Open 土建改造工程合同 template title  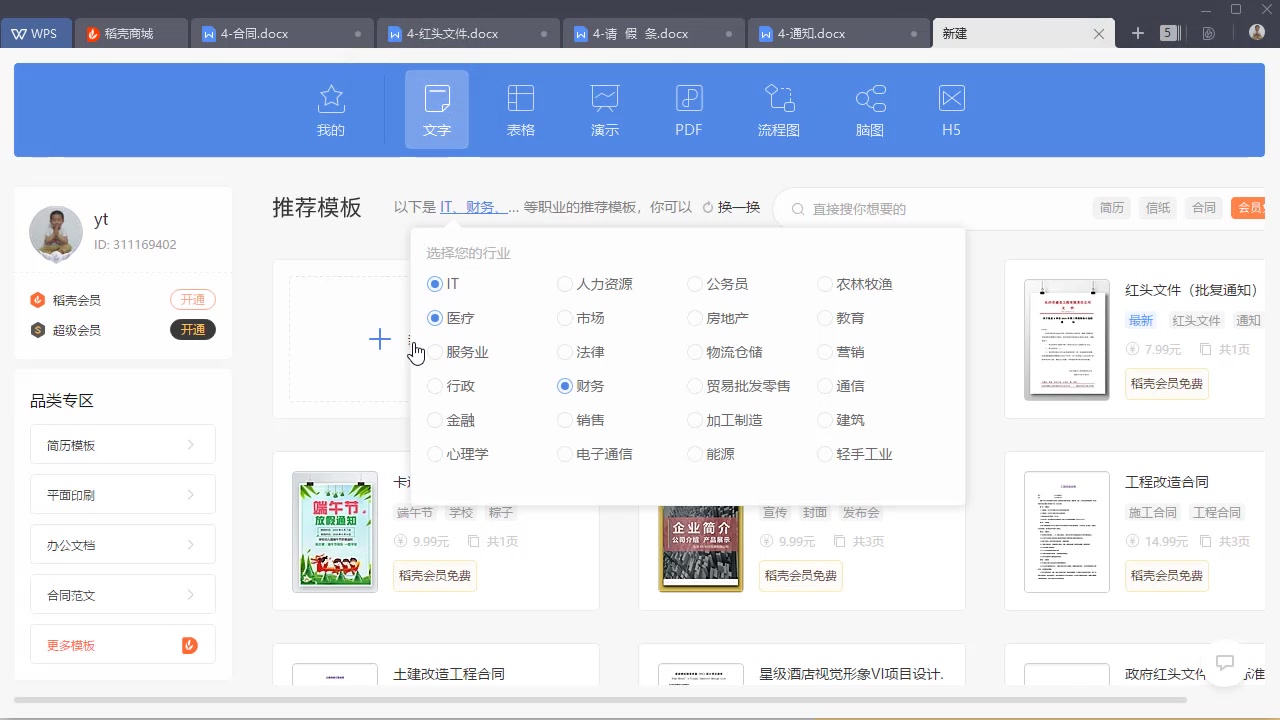pos(449,674)
